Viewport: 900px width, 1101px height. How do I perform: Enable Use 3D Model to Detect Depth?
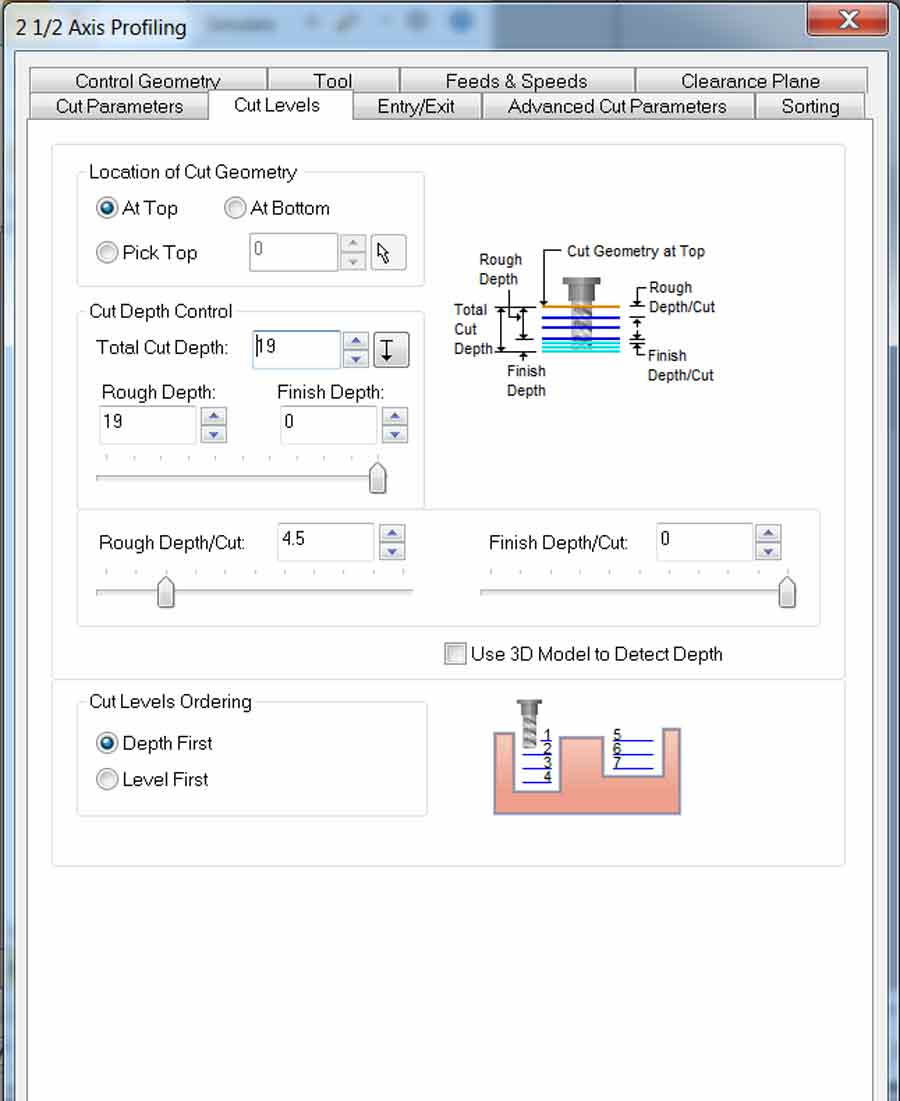click(x=456, y=654)
